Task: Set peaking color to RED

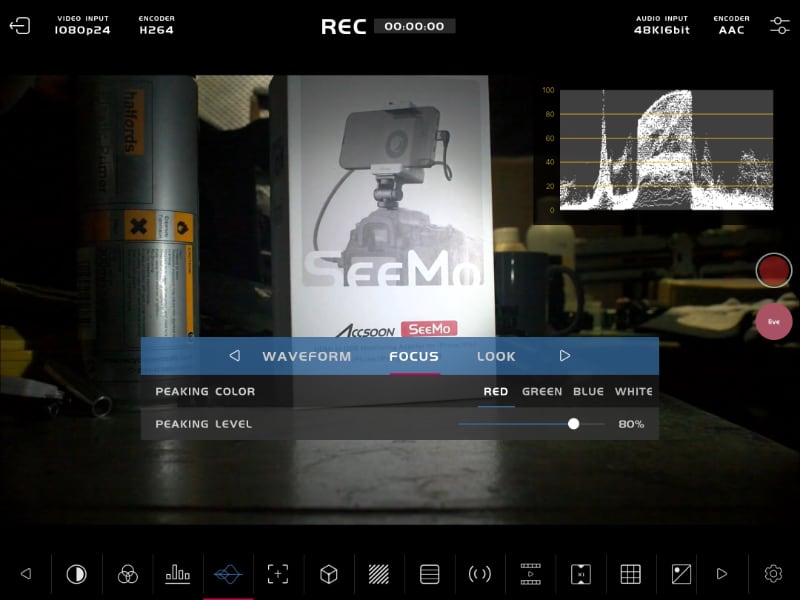Action: pyautogui.click(x=495, y=391)
